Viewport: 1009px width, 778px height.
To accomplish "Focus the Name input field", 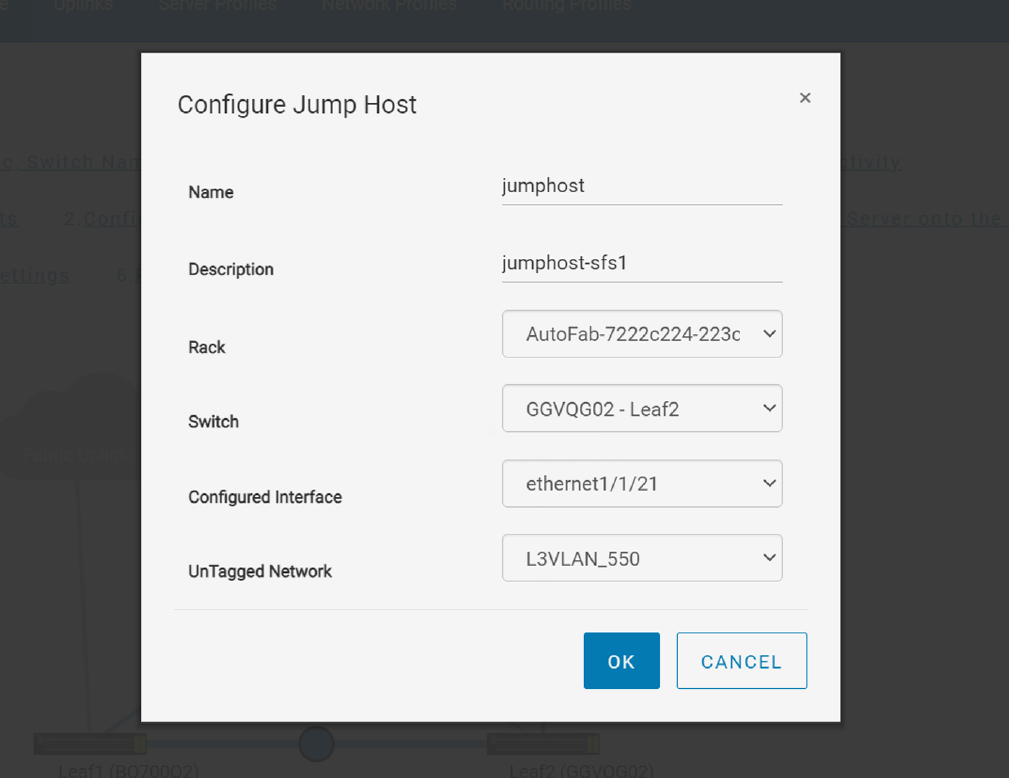I will click(x=642, y=186).
